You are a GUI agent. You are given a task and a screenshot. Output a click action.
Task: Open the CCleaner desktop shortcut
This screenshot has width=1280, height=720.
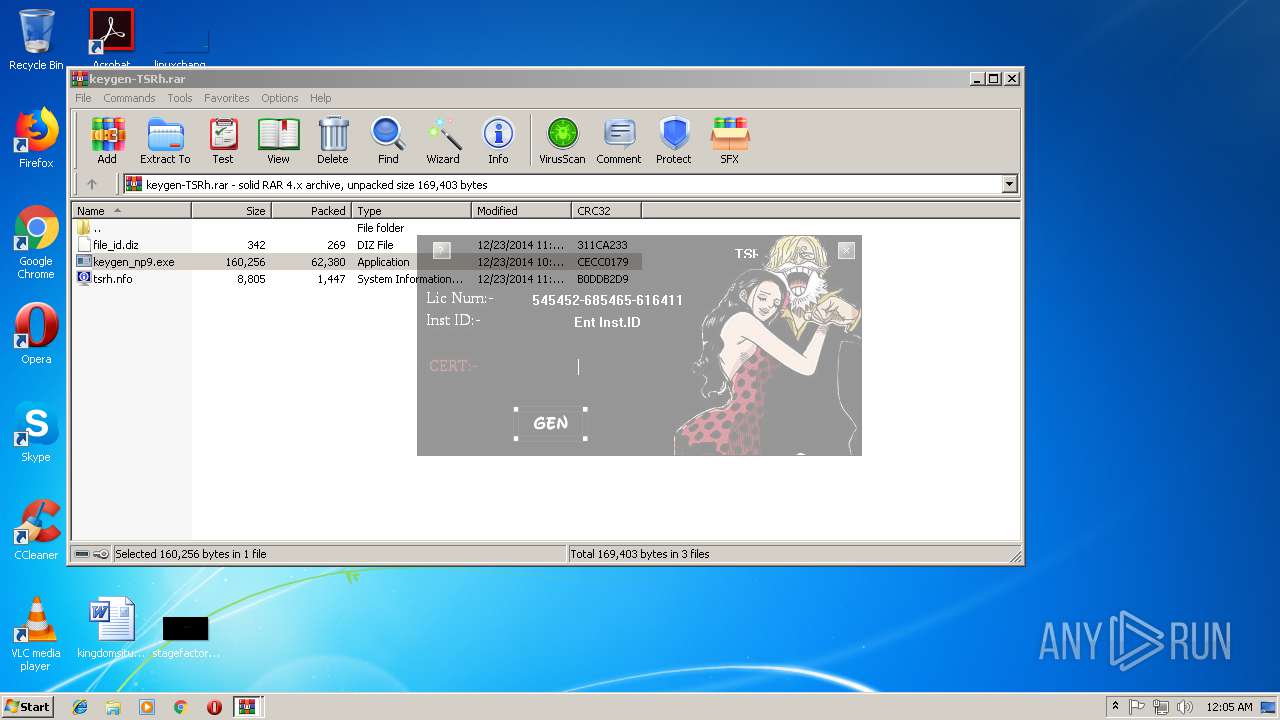click(36, 529)
